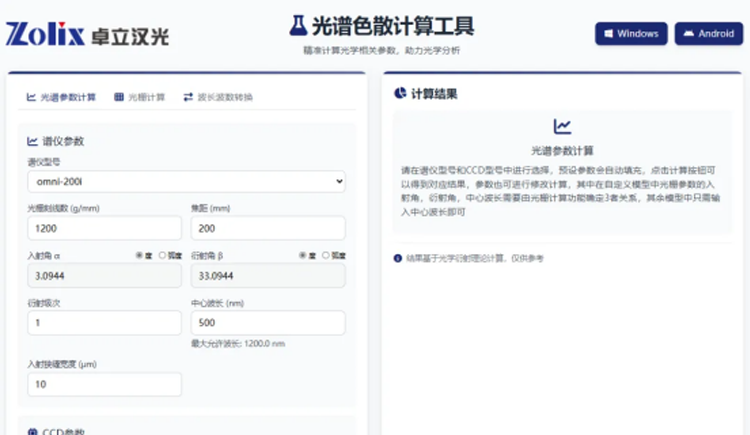Click the 光栅刻线数 field showing 1200
This screenshot has width=750, height=435.
[x=104, y=228]
